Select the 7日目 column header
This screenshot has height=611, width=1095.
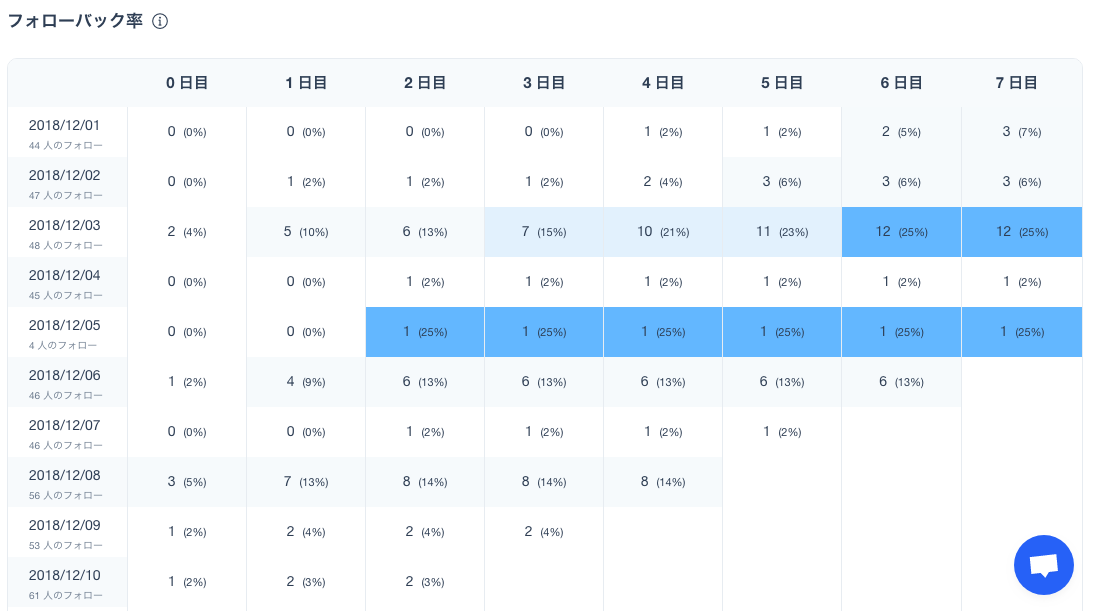pos(1016,83)
